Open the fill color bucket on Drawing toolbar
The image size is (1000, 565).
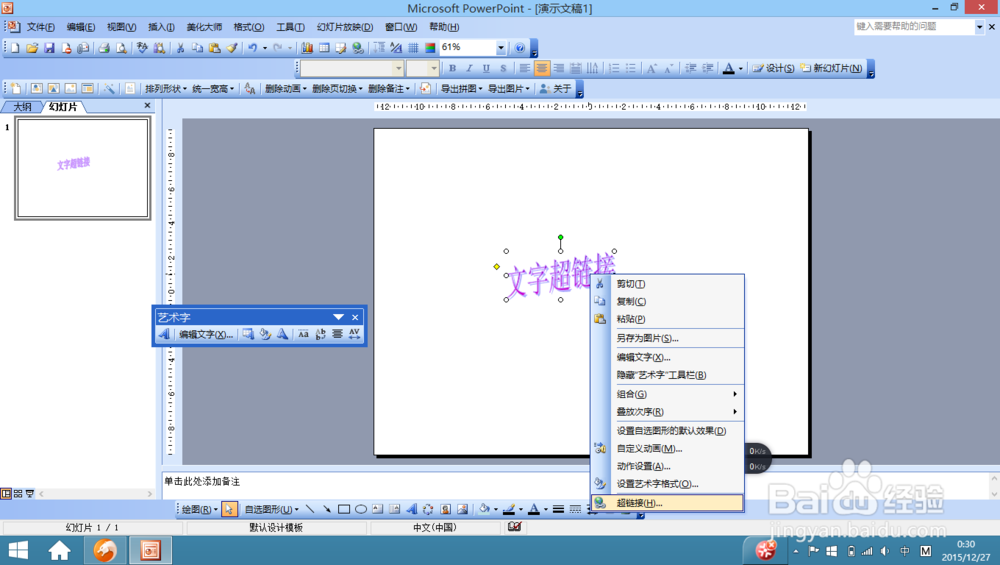[484, 509]
